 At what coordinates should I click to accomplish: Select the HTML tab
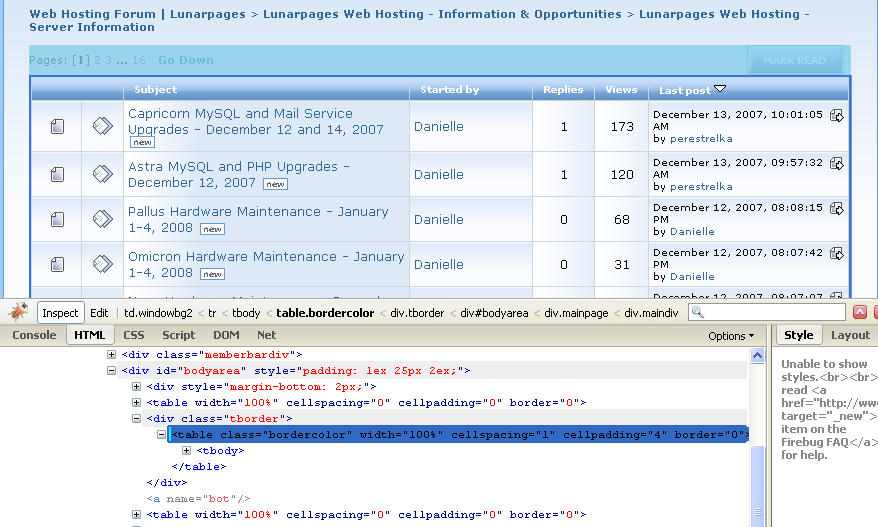click(x=90, y=335)
